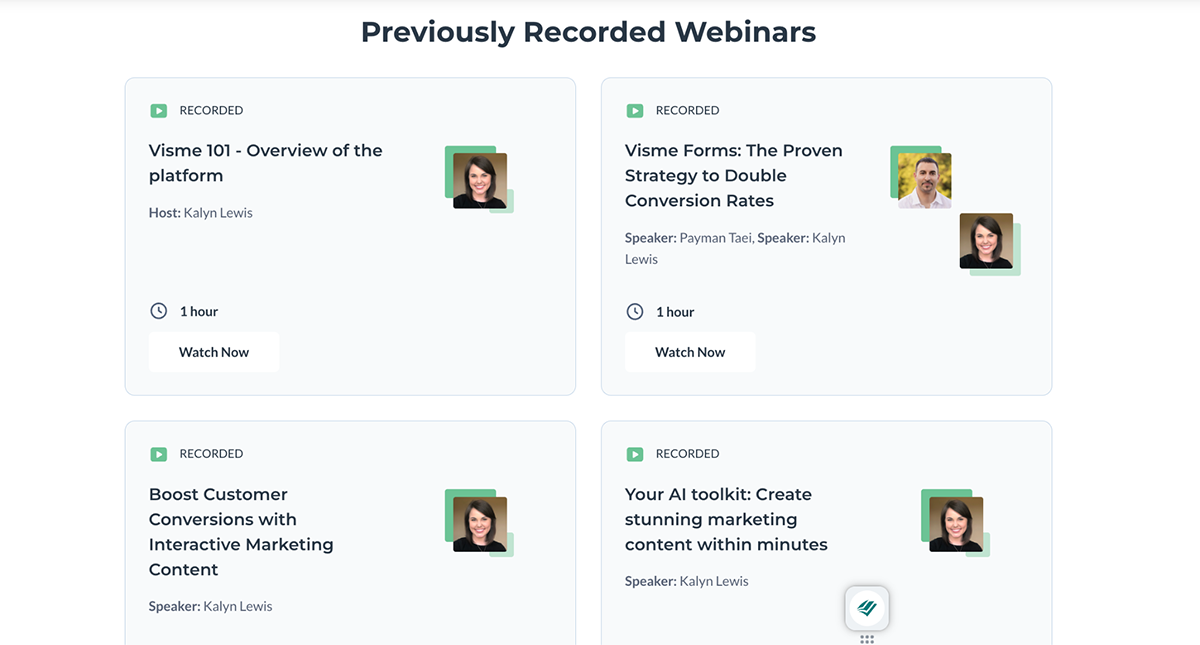Click the RECORDED icon on Boost Customer Conversions card
Viewport: 1200px width, 645px height.
159,453
